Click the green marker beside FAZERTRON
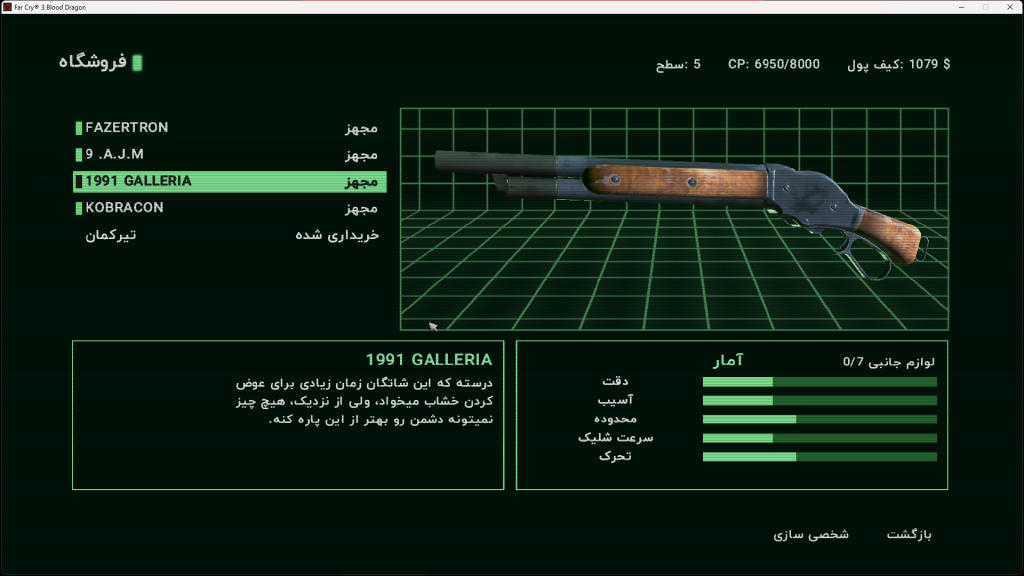 click(78, 128)
